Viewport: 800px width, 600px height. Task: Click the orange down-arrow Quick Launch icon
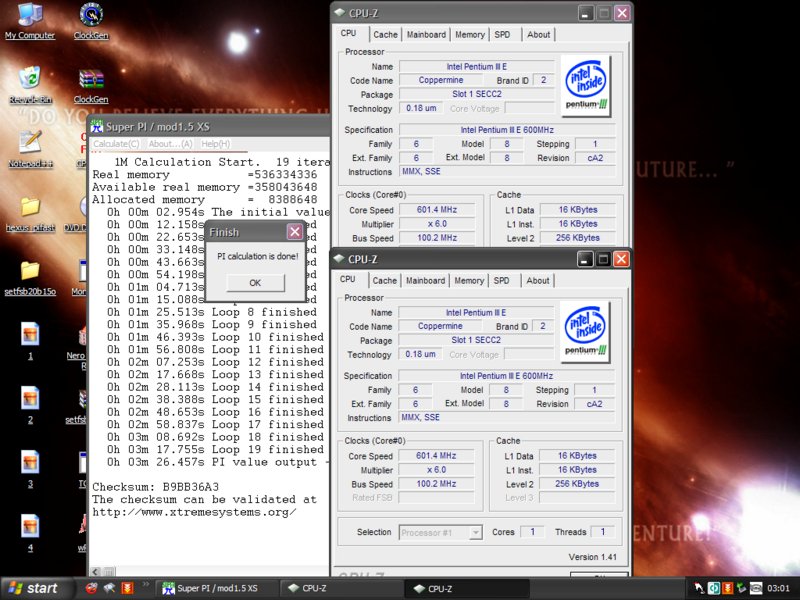tap(127, 588)
